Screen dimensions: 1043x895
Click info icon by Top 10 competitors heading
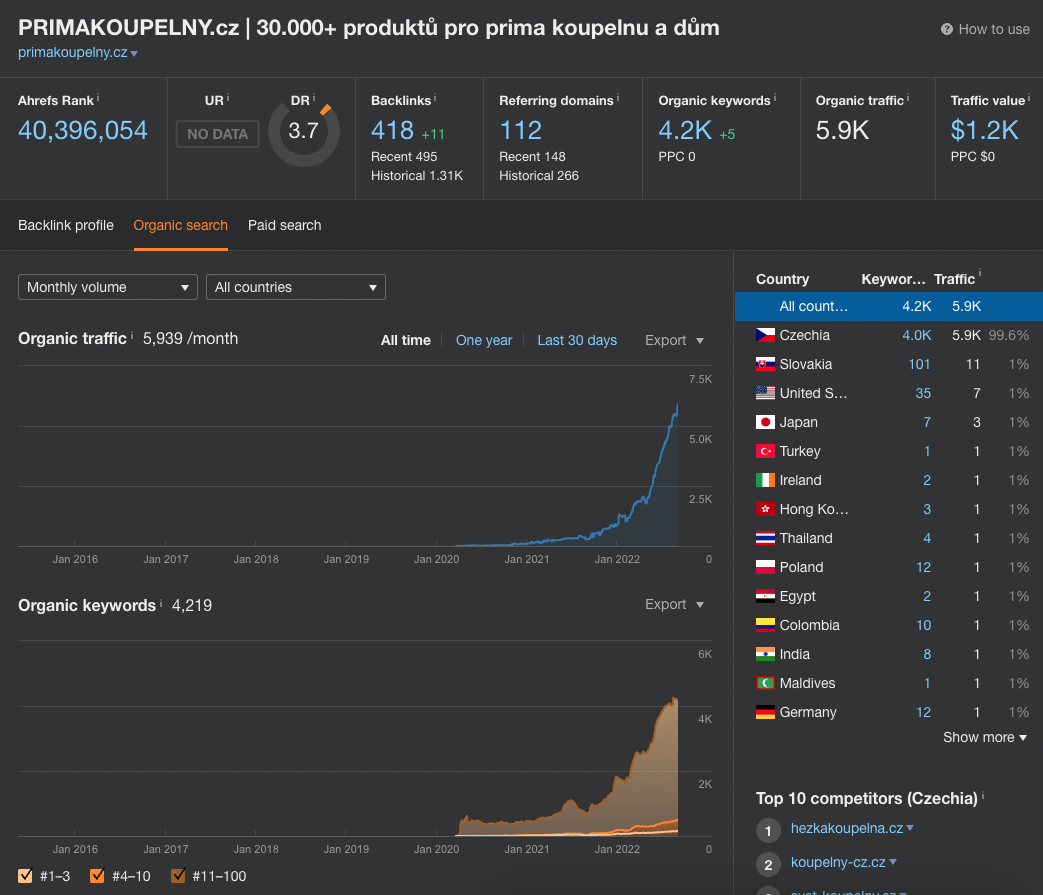982,795
